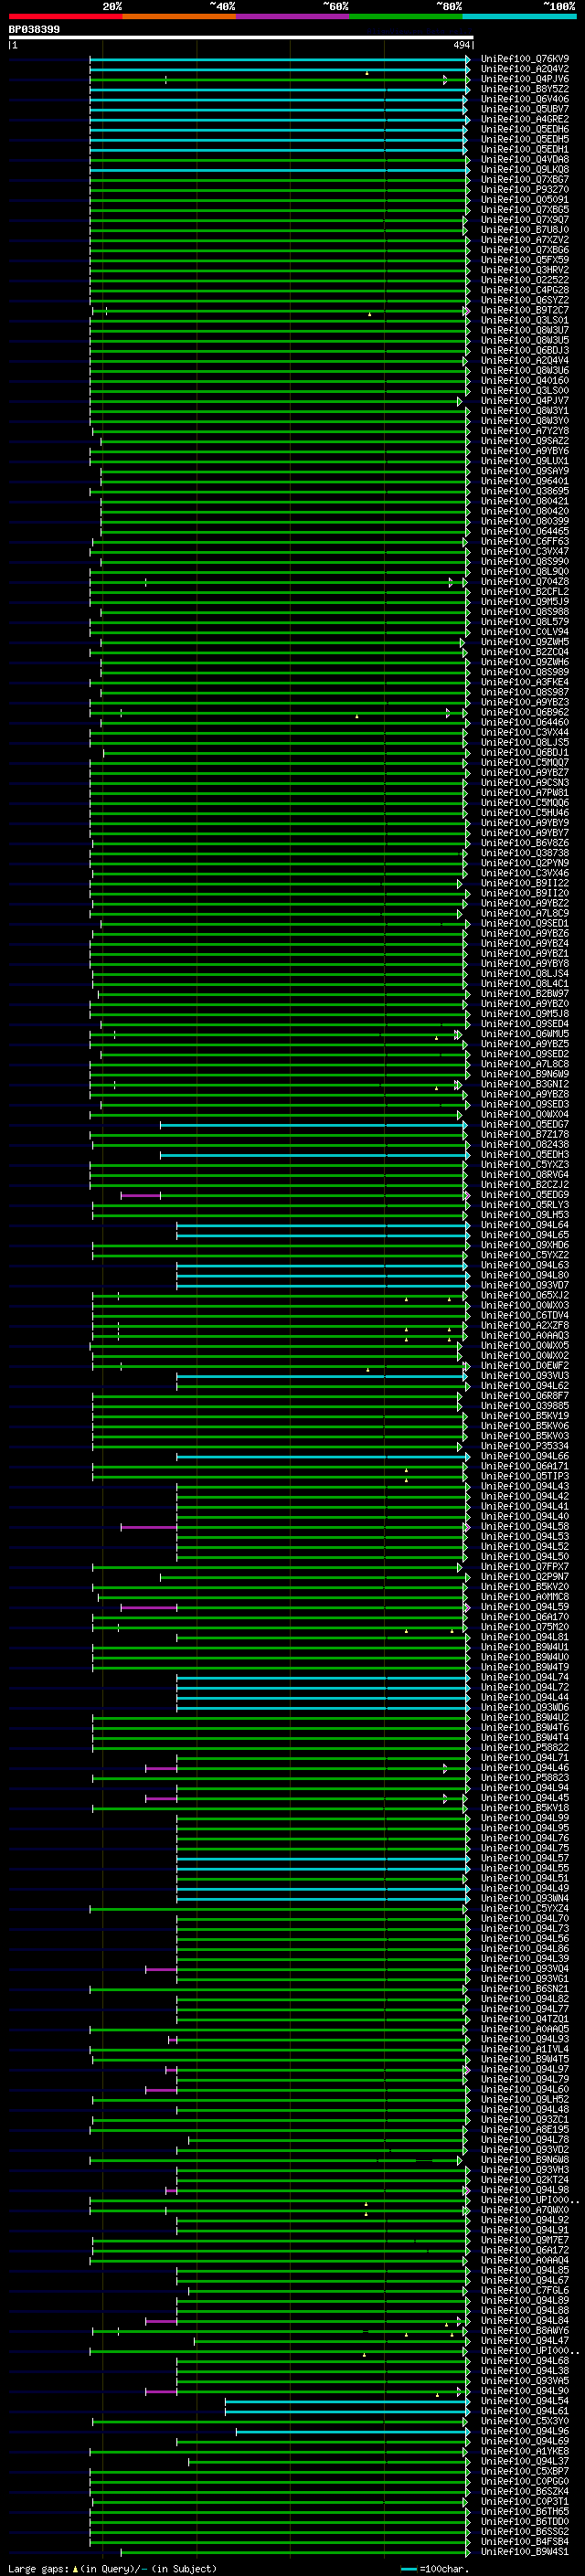Click UniRef100_Q5EDH6 label
Viewport: 585px width, 2576px height.
[525, 129]
